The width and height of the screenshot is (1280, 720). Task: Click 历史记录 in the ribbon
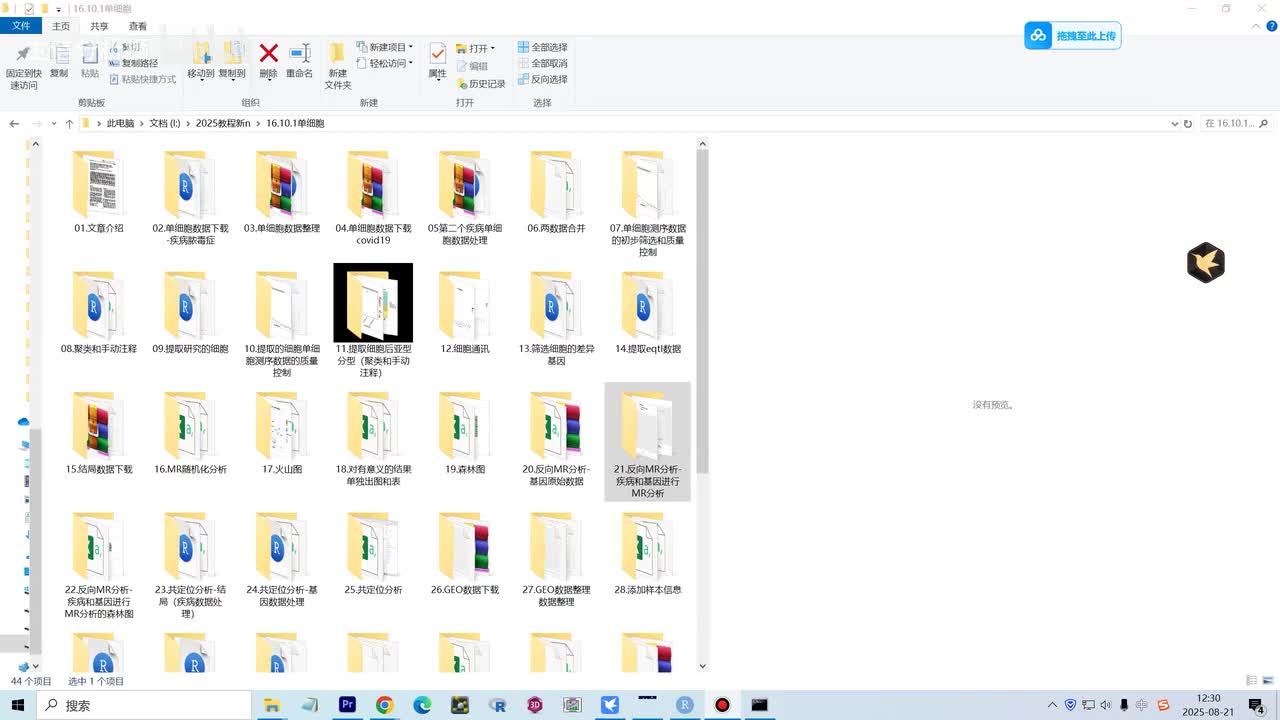point(481,84)
